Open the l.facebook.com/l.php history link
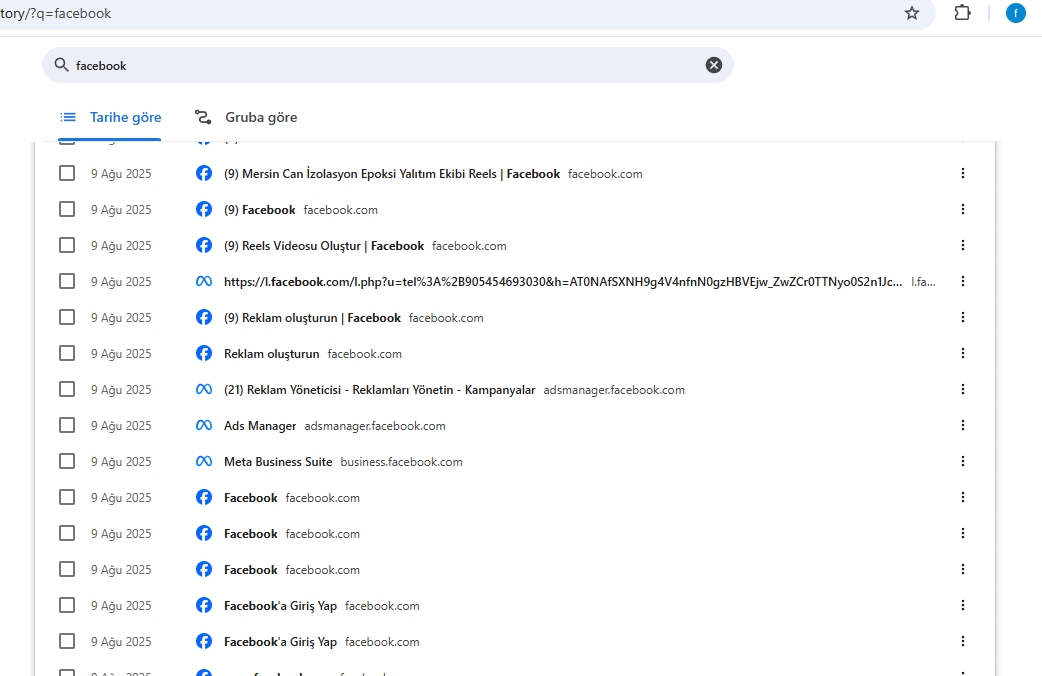Viewport: 1042px width, 676px height. (563, 282)
